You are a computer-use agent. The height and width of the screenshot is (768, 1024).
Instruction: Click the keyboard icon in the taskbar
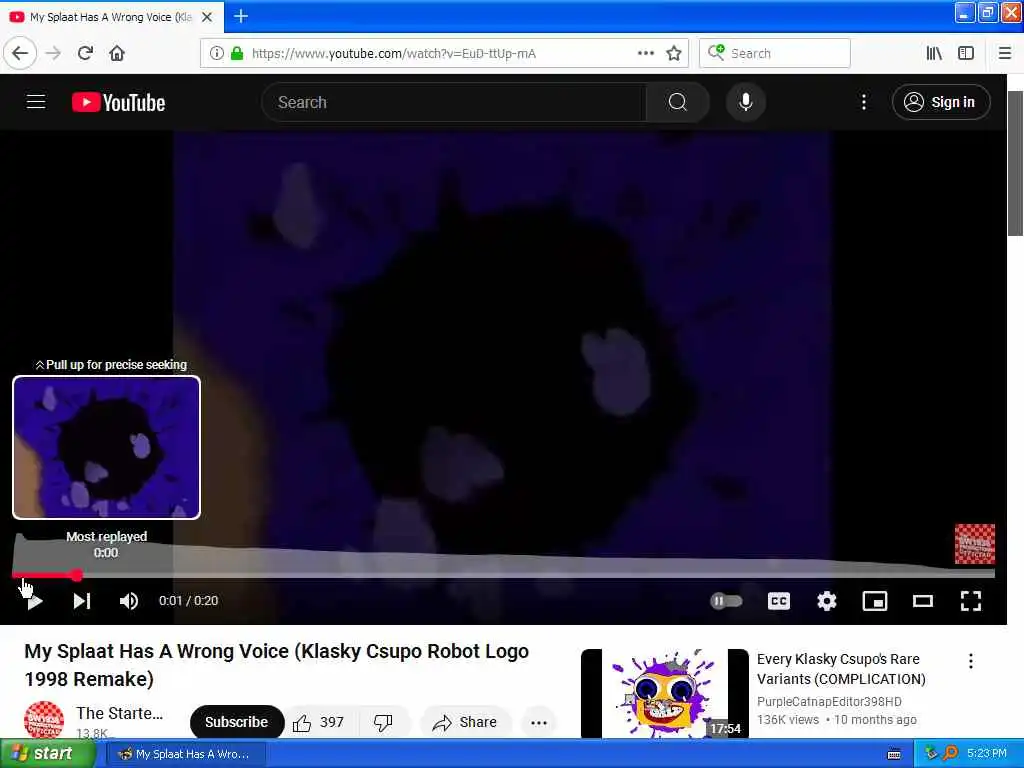click(894, 754)
